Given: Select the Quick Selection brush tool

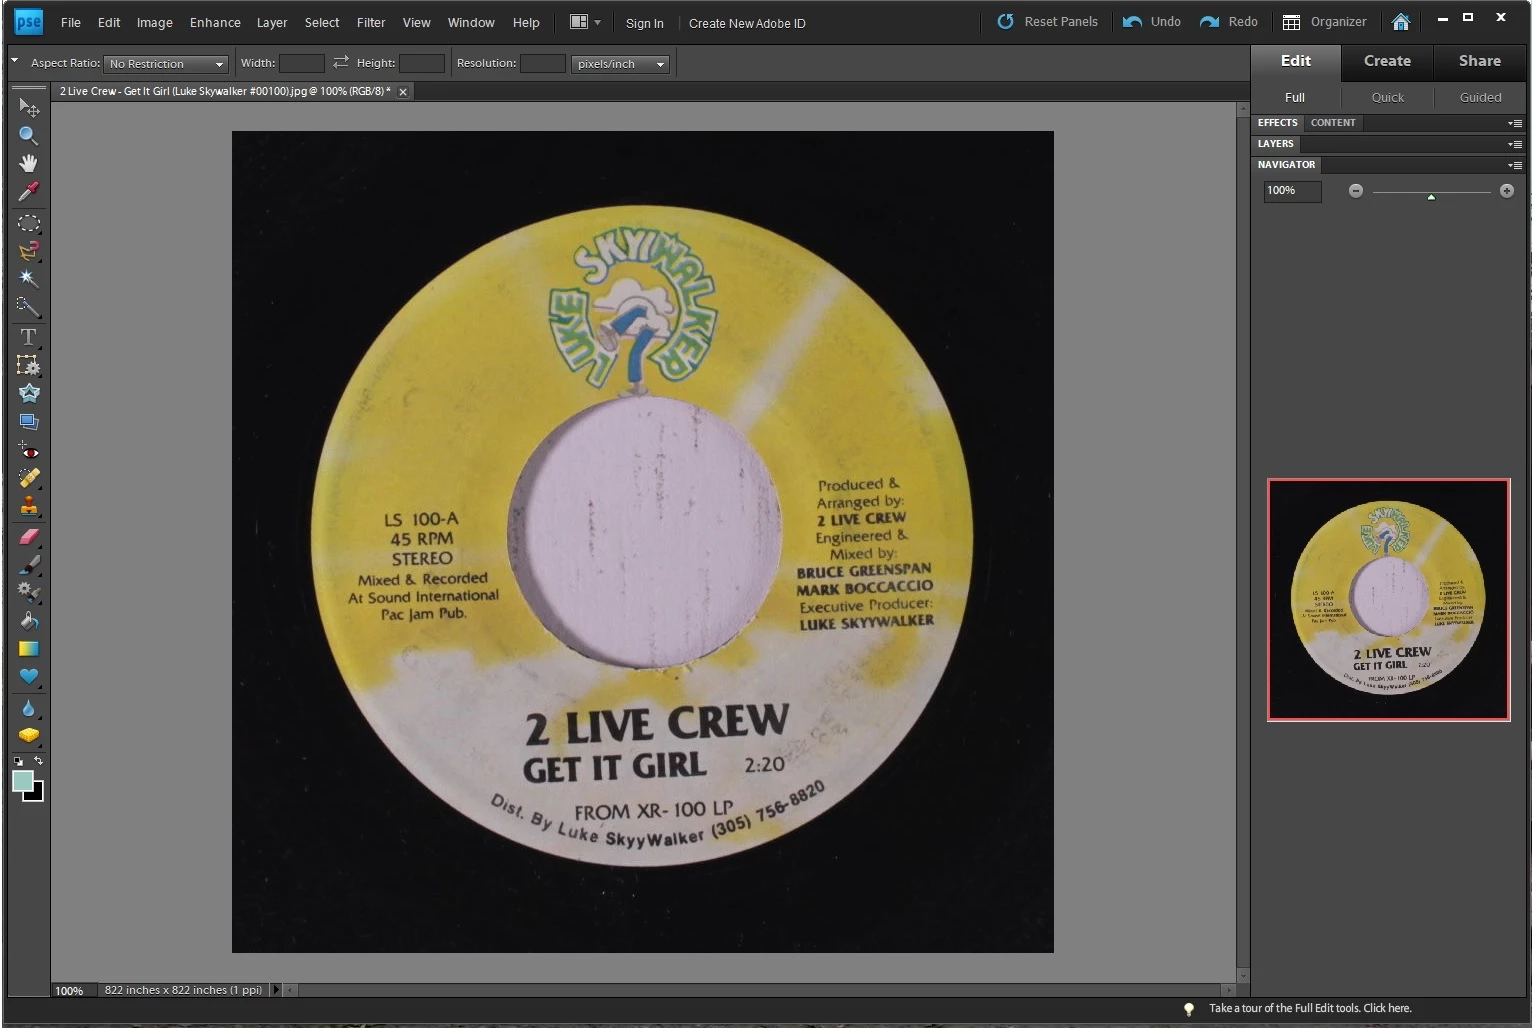Looking at the screenshot, I should coord(28,307).
